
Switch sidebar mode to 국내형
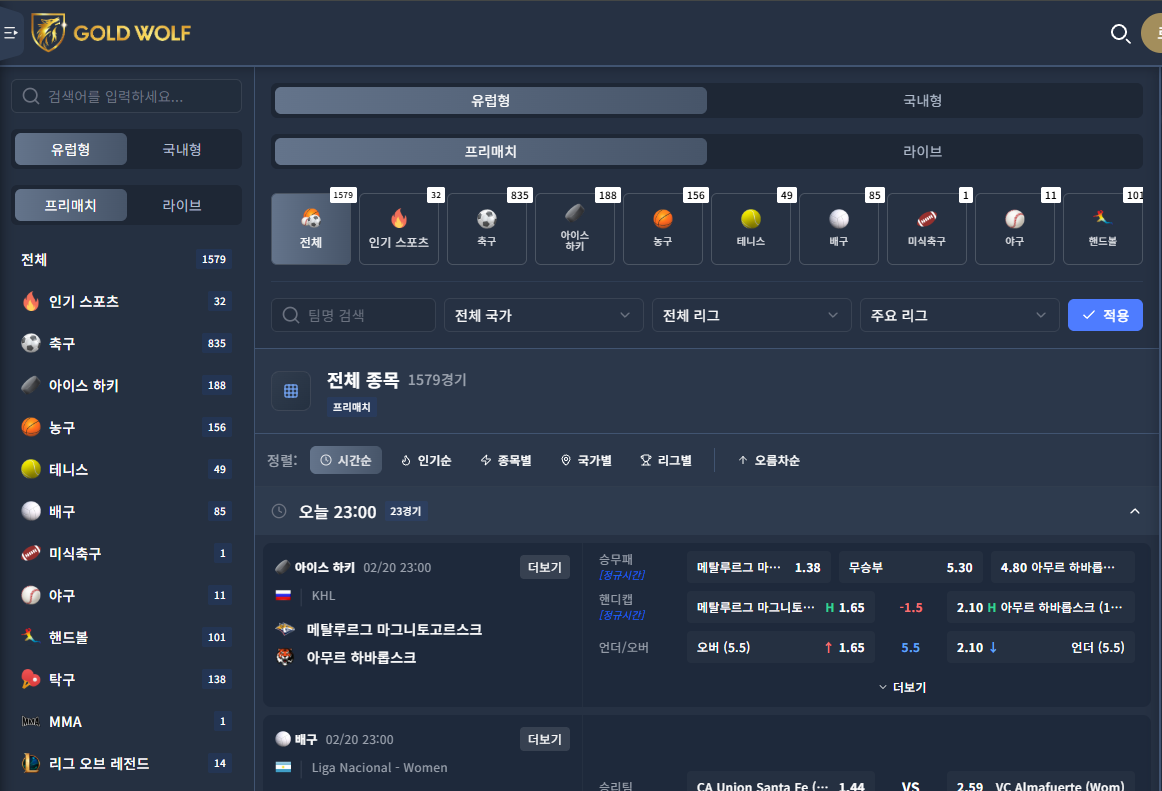click(x=182, y=149)
